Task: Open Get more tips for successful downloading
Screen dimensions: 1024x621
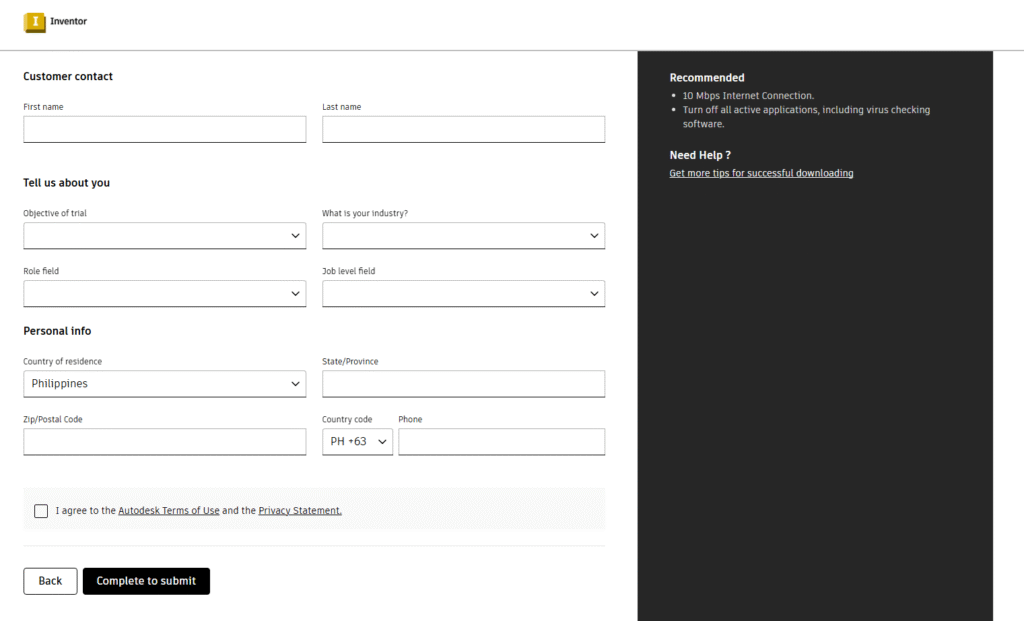Action: (x=761, y=174)
